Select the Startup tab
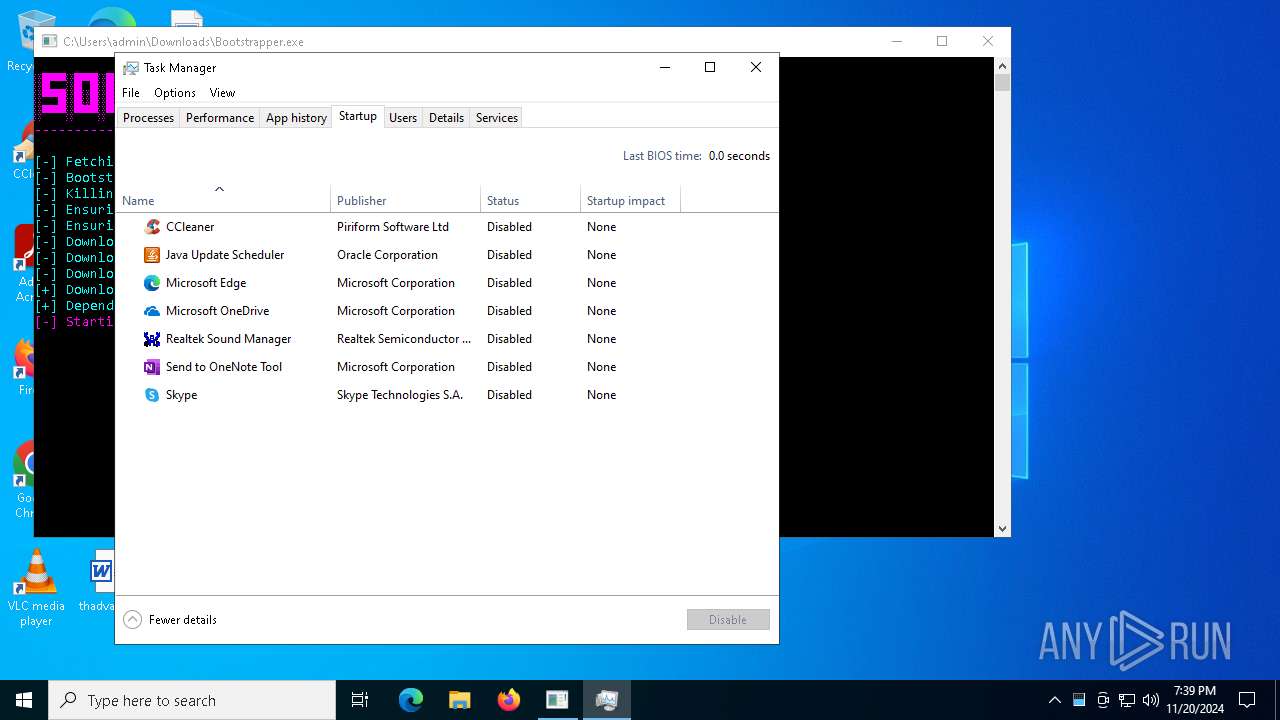The width and height of the screenshot is (1280, 720). coord(358,117)
